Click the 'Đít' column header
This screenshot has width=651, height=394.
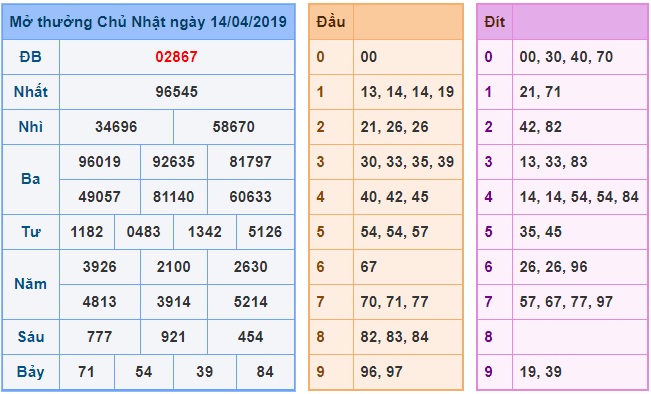(494, 22)
